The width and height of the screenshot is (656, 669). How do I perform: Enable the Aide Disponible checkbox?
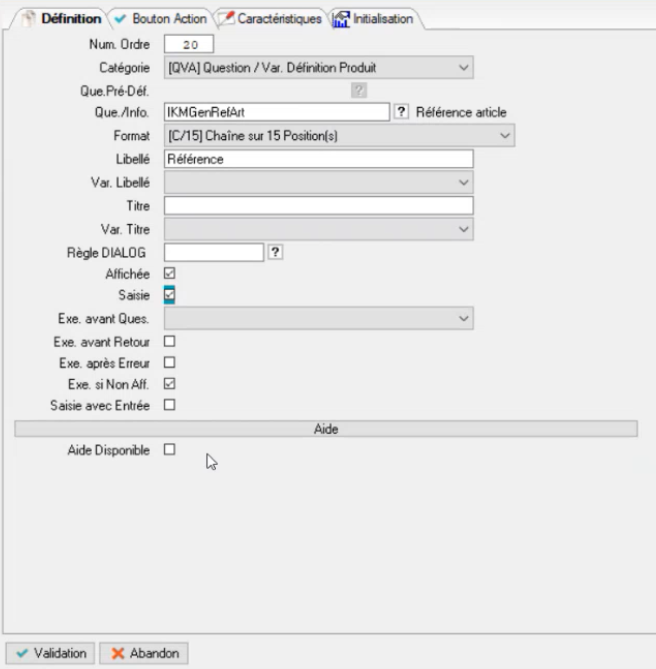(x=169, y=450)
